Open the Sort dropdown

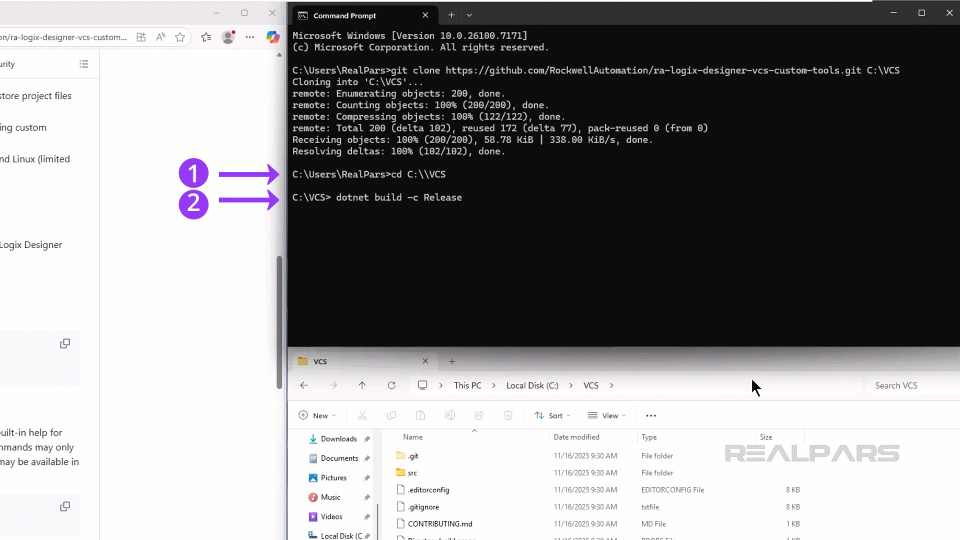(552, 415)
